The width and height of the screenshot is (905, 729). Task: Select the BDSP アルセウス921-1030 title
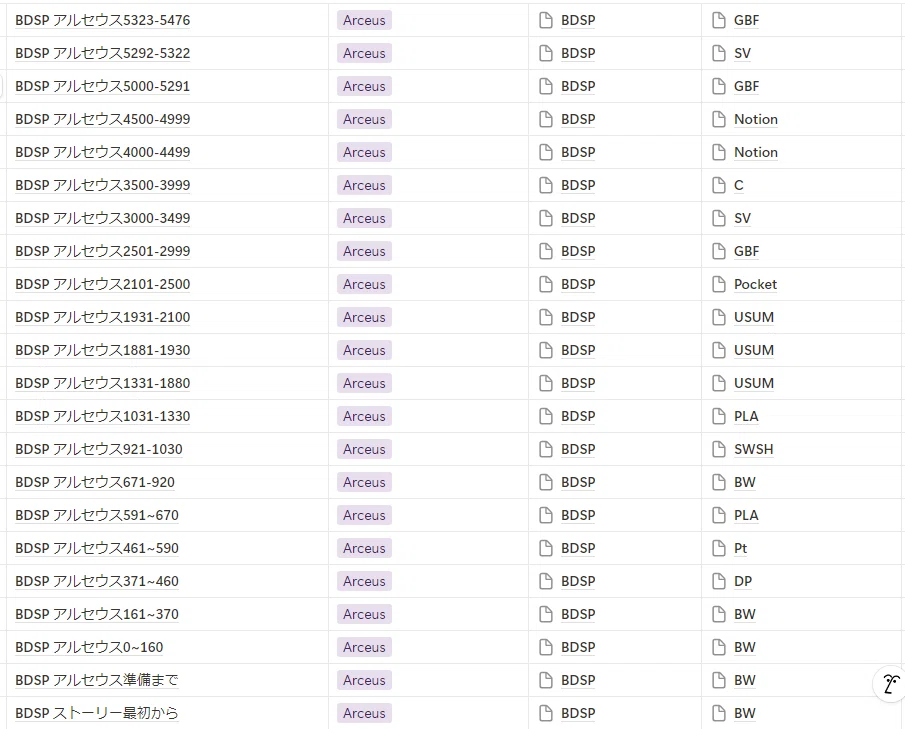tap(99, 449)
